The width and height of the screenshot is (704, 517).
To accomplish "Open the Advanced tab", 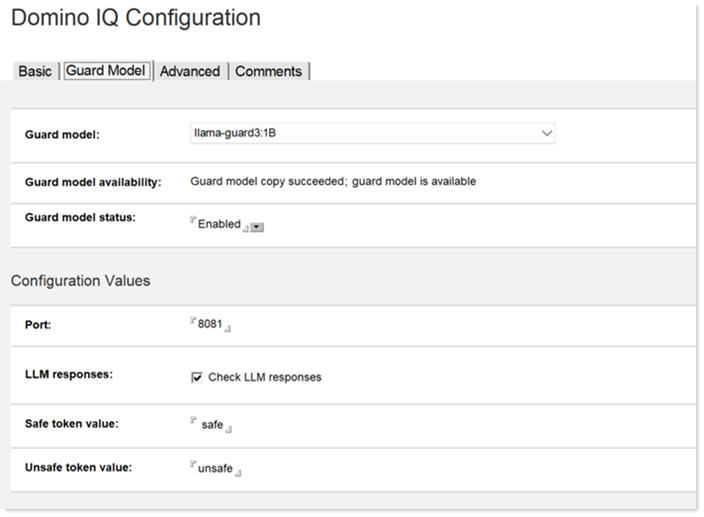I will click(x=190, y=71).
